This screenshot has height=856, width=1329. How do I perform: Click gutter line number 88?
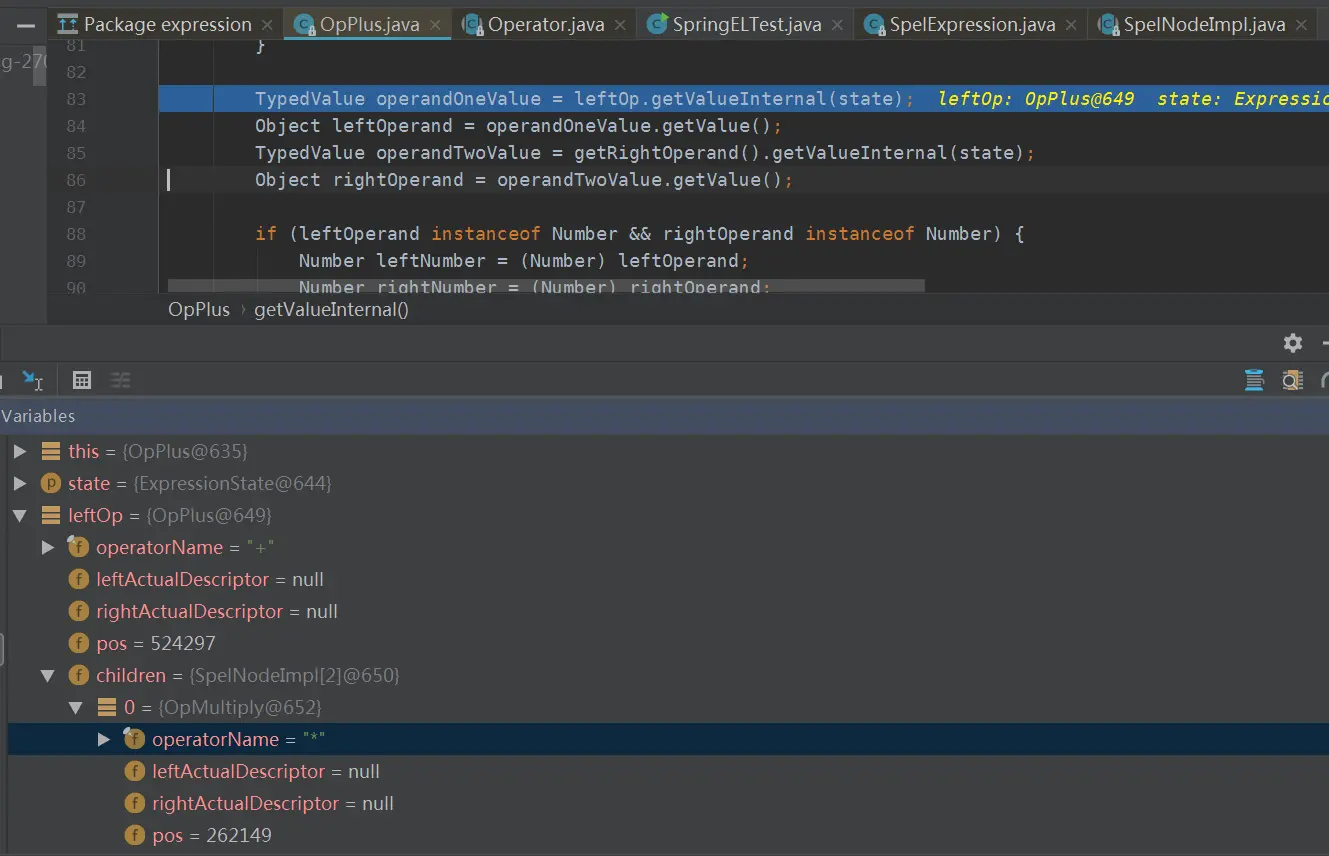tap(75, 234)
